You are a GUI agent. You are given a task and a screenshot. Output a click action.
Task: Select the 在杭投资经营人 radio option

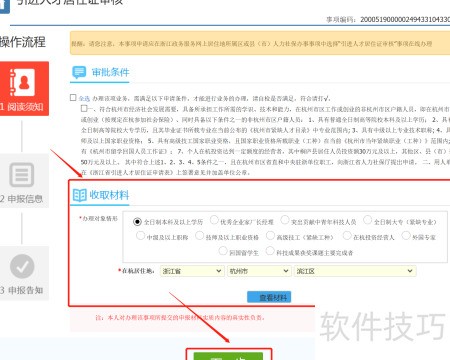pyautogui.click(x=347, y=236)
